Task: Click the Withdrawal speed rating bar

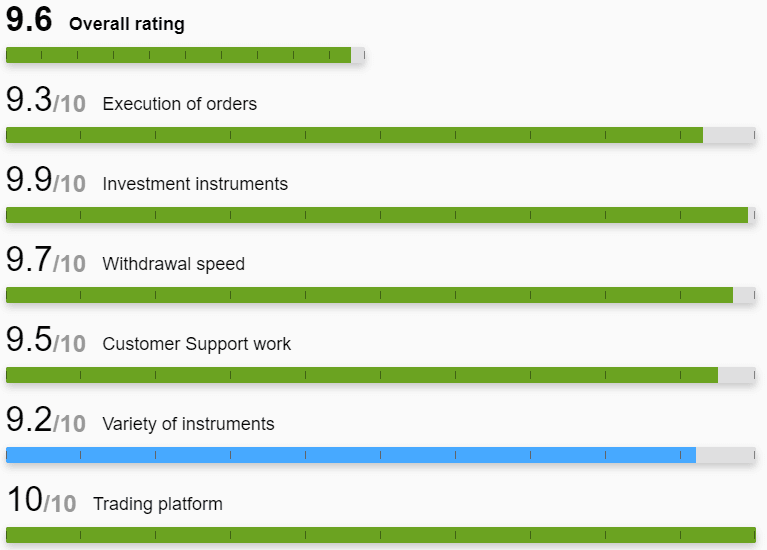Action: click(x=381, y=295)
